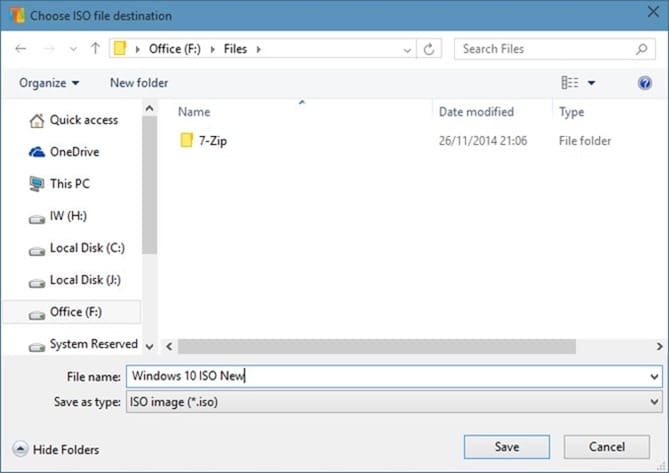Click the folder icon in address bar
Screen dimensions: 669x473
120,48
